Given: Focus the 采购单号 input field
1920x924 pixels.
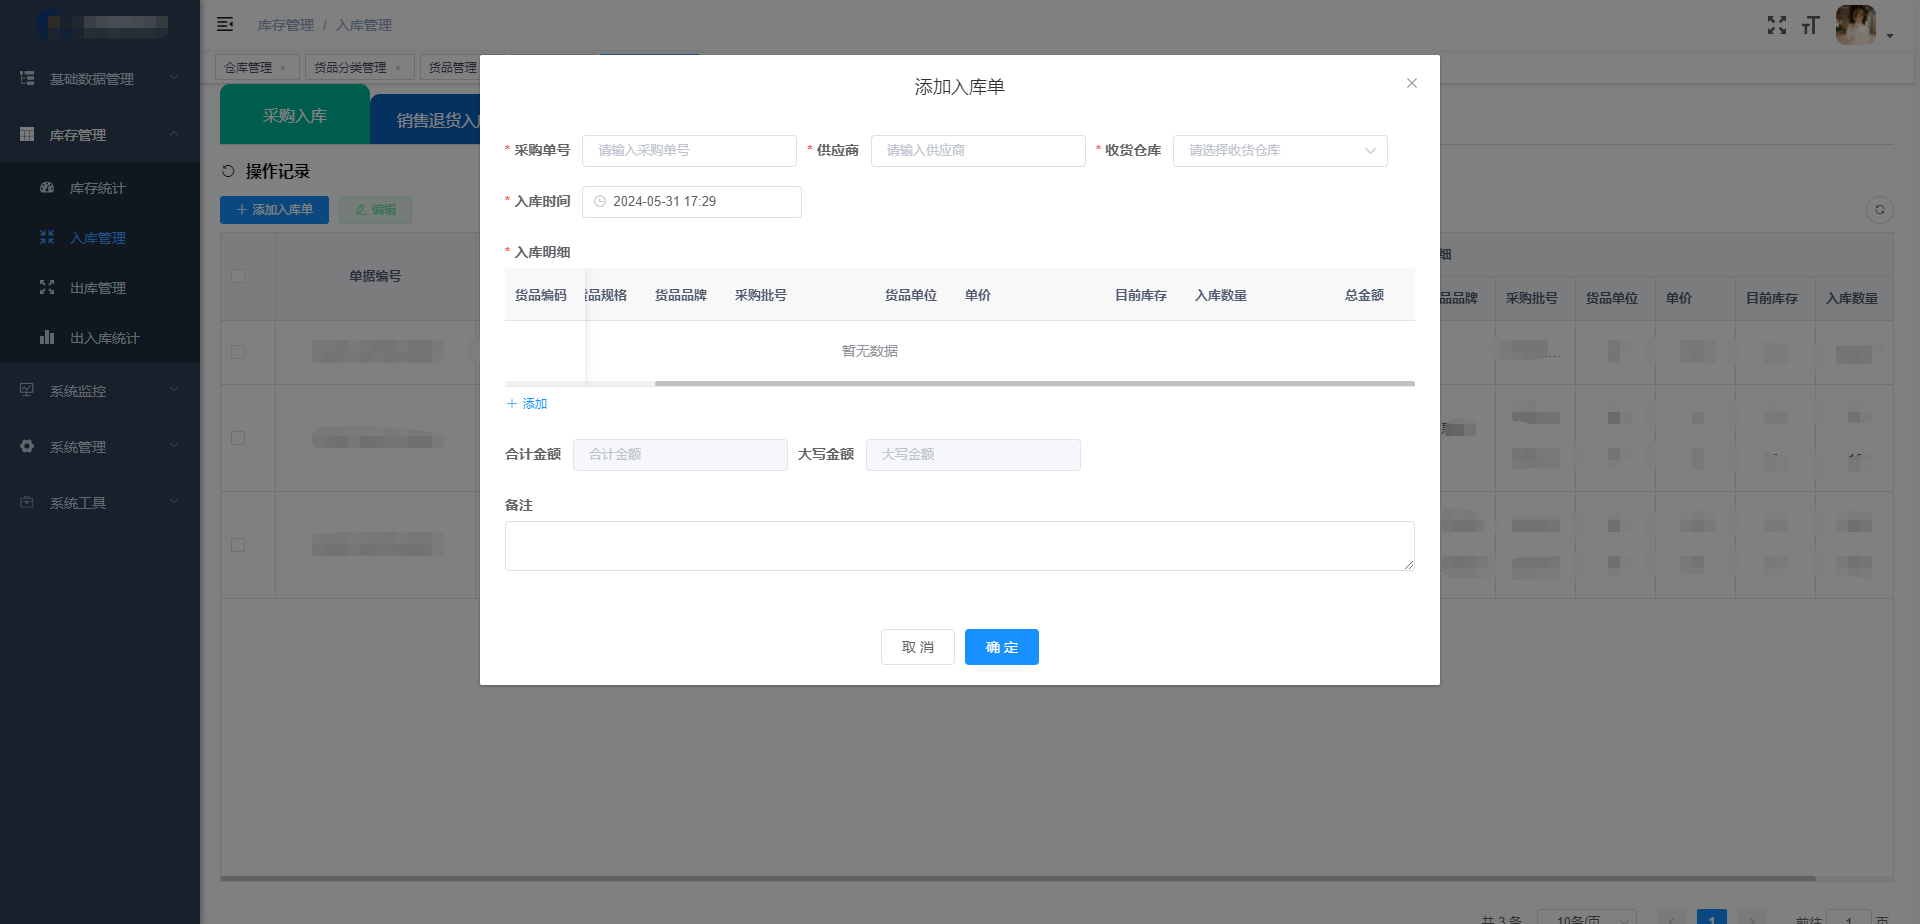Looking at the screenshot, I should point(689,151).
